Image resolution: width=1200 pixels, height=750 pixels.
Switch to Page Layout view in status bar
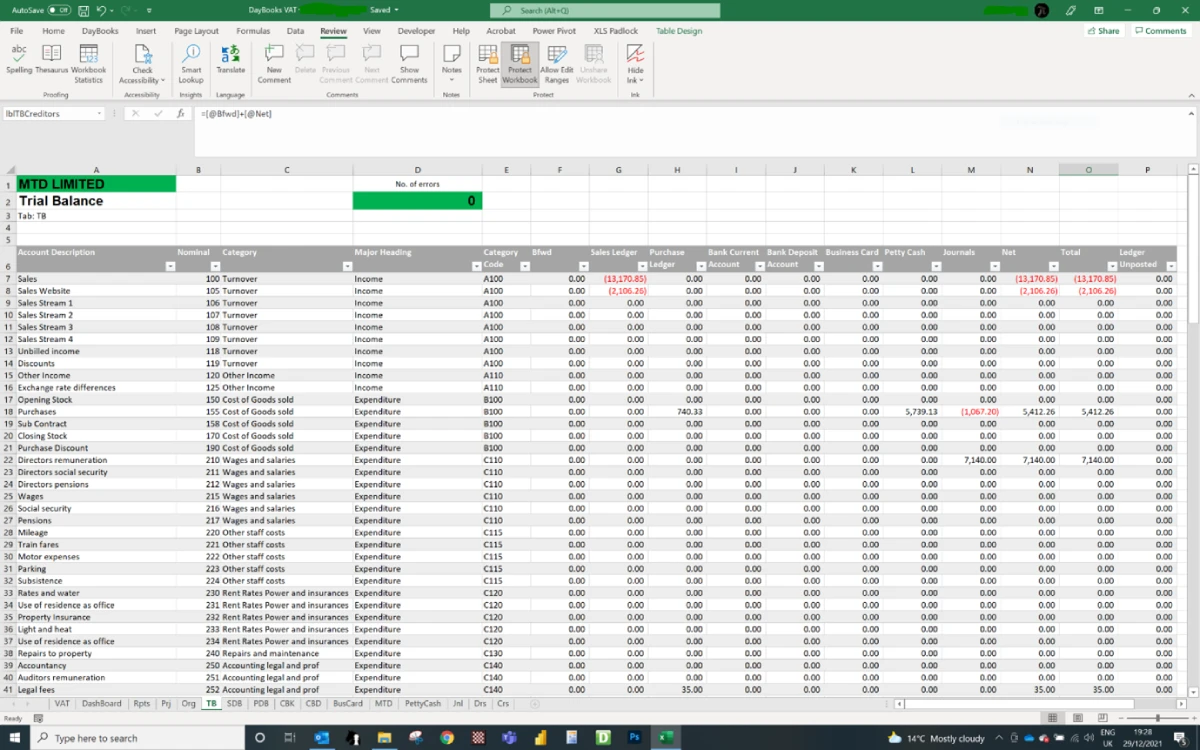tap(1078, 718)
